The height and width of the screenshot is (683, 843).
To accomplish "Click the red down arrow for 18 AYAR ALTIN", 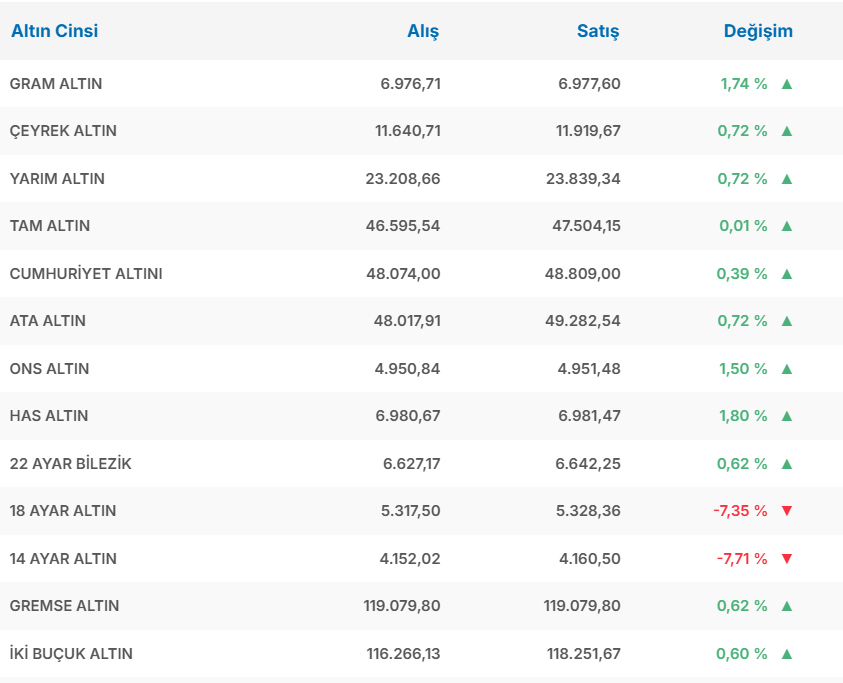I will point(786,511).
